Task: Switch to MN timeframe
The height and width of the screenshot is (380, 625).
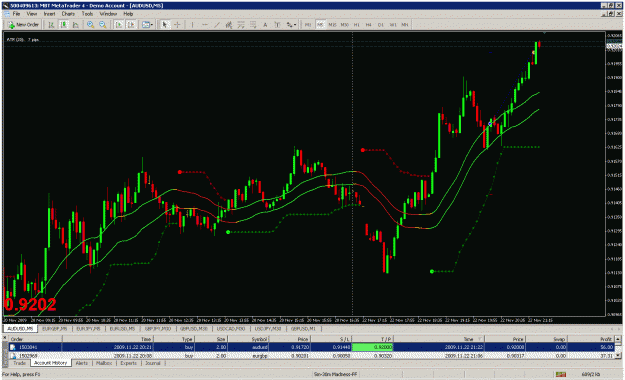Action: pos(405,25)
